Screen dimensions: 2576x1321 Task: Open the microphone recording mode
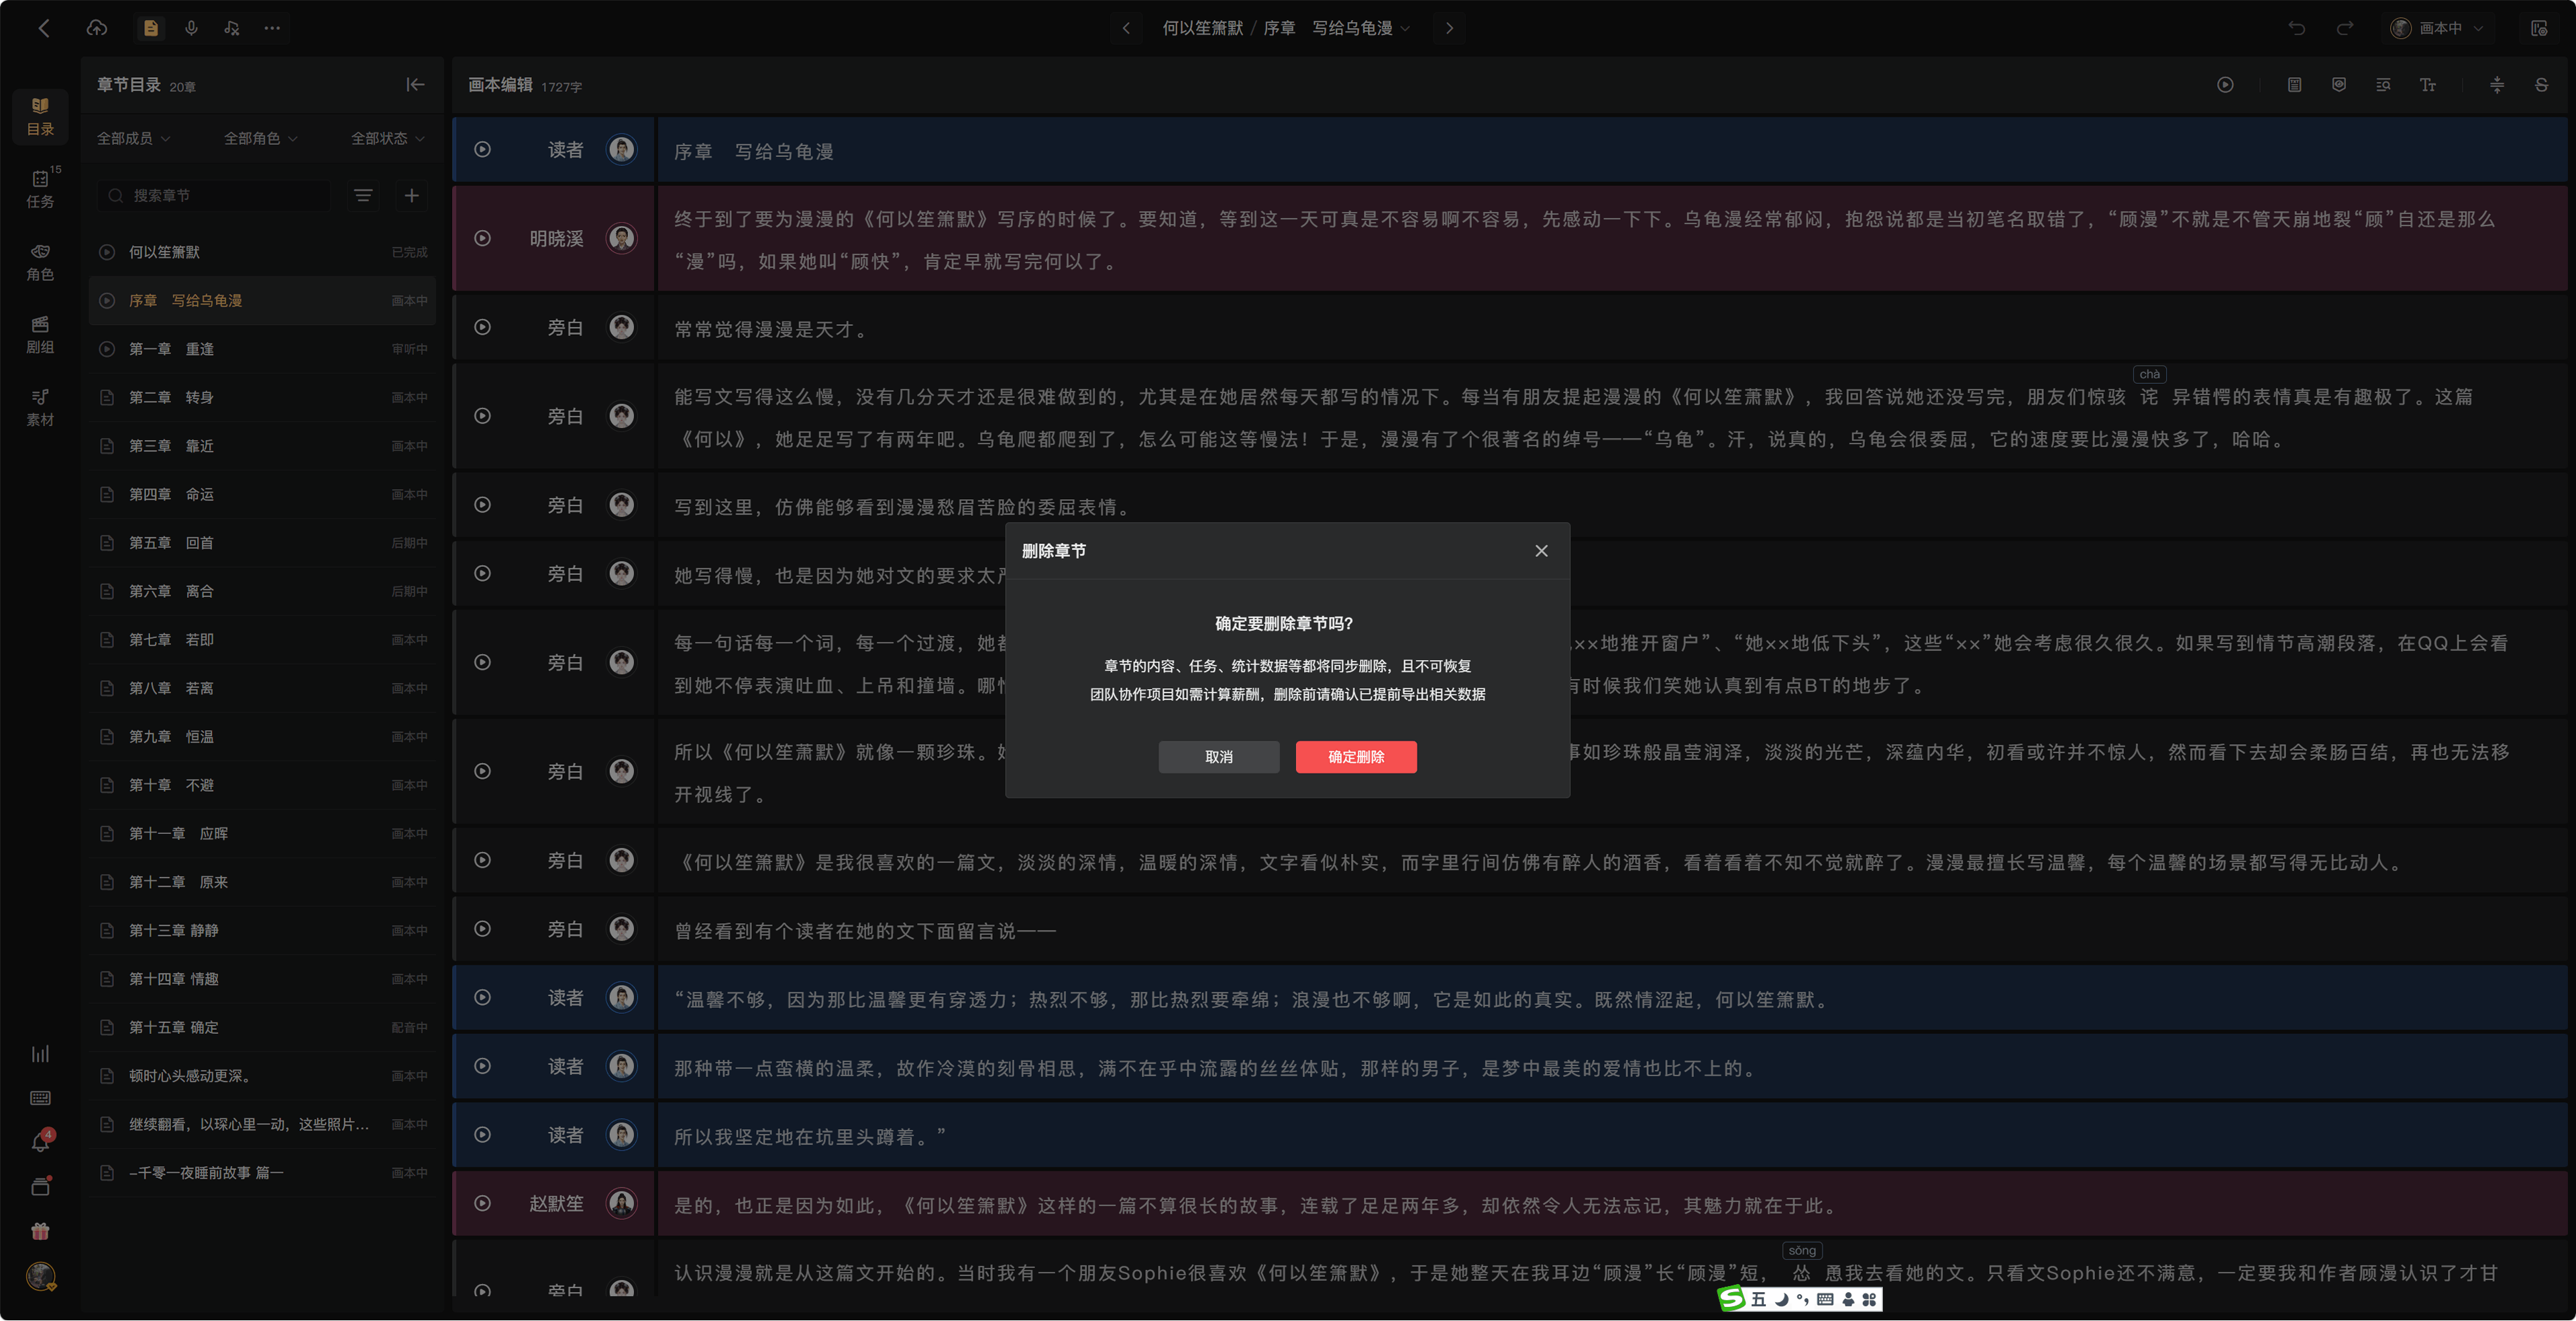pyautogui.click(x=191, y=28)
